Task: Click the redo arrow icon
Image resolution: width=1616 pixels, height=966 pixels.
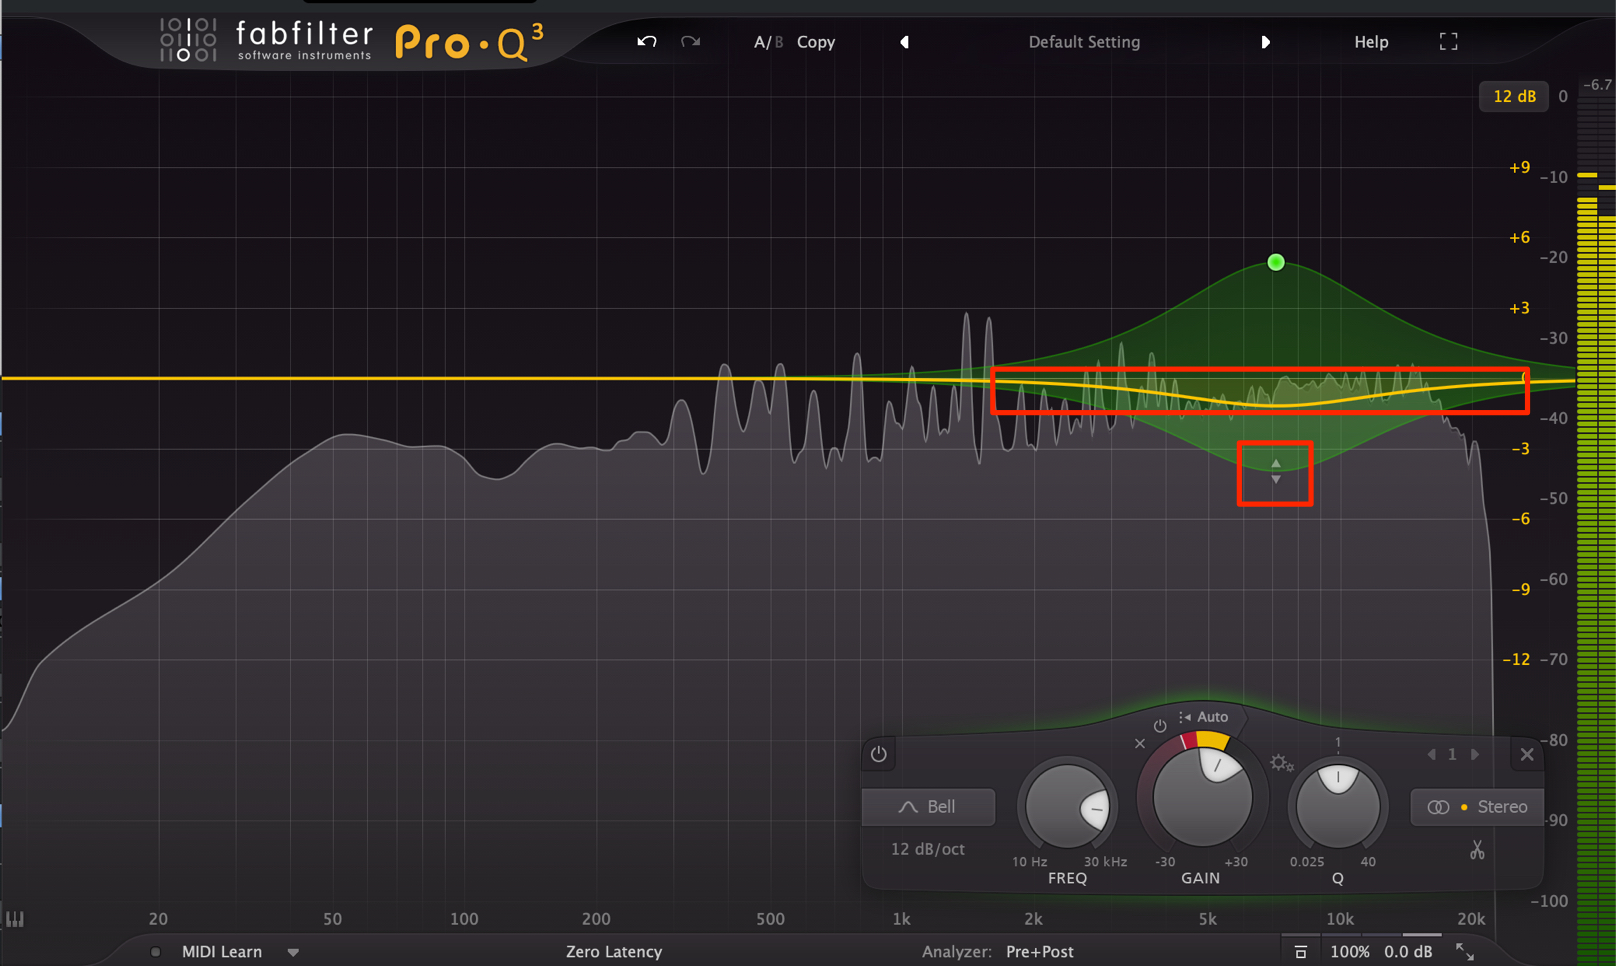Action: point(690,42)
